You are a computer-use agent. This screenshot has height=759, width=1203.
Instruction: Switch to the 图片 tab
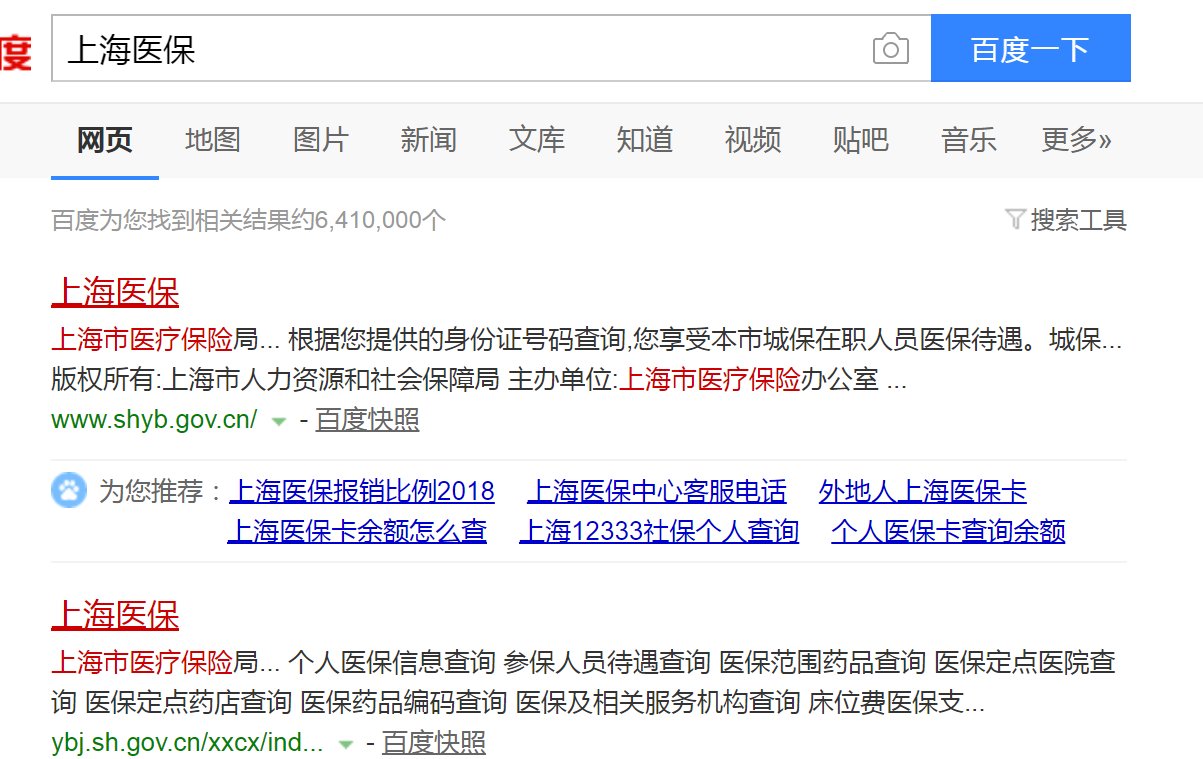point(319,140)
